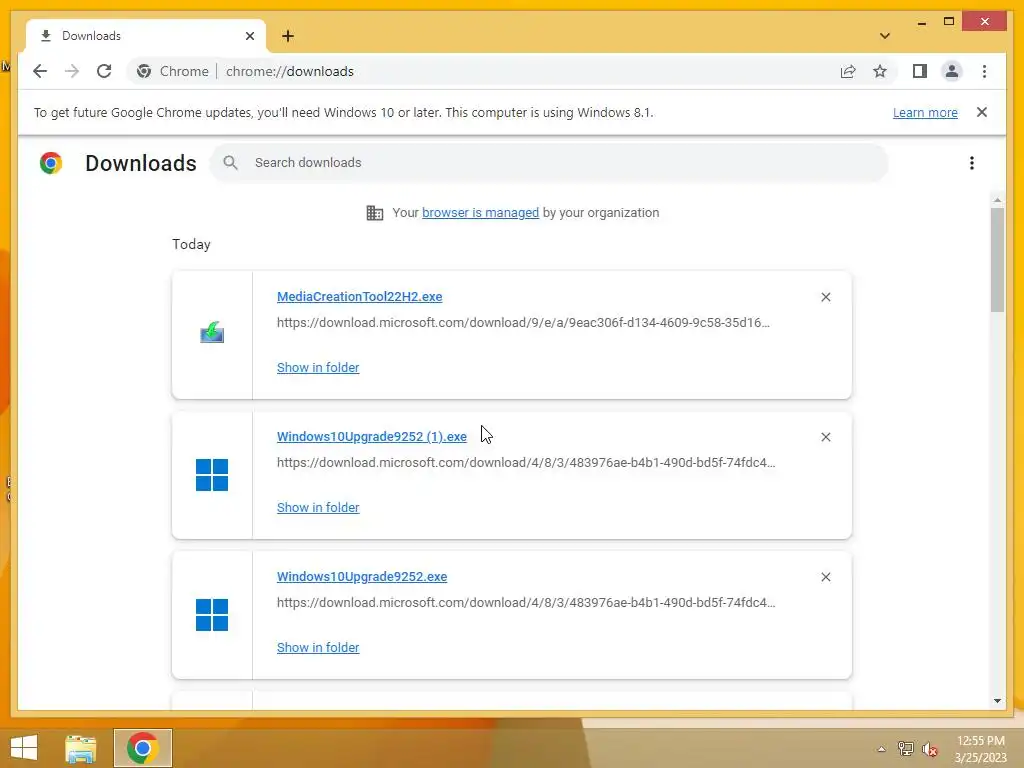Click the Windows10Upgrade9252.exe Windows icon
Screen dimensions: 1024x768
pyautogui.click(x=212, y=615)
